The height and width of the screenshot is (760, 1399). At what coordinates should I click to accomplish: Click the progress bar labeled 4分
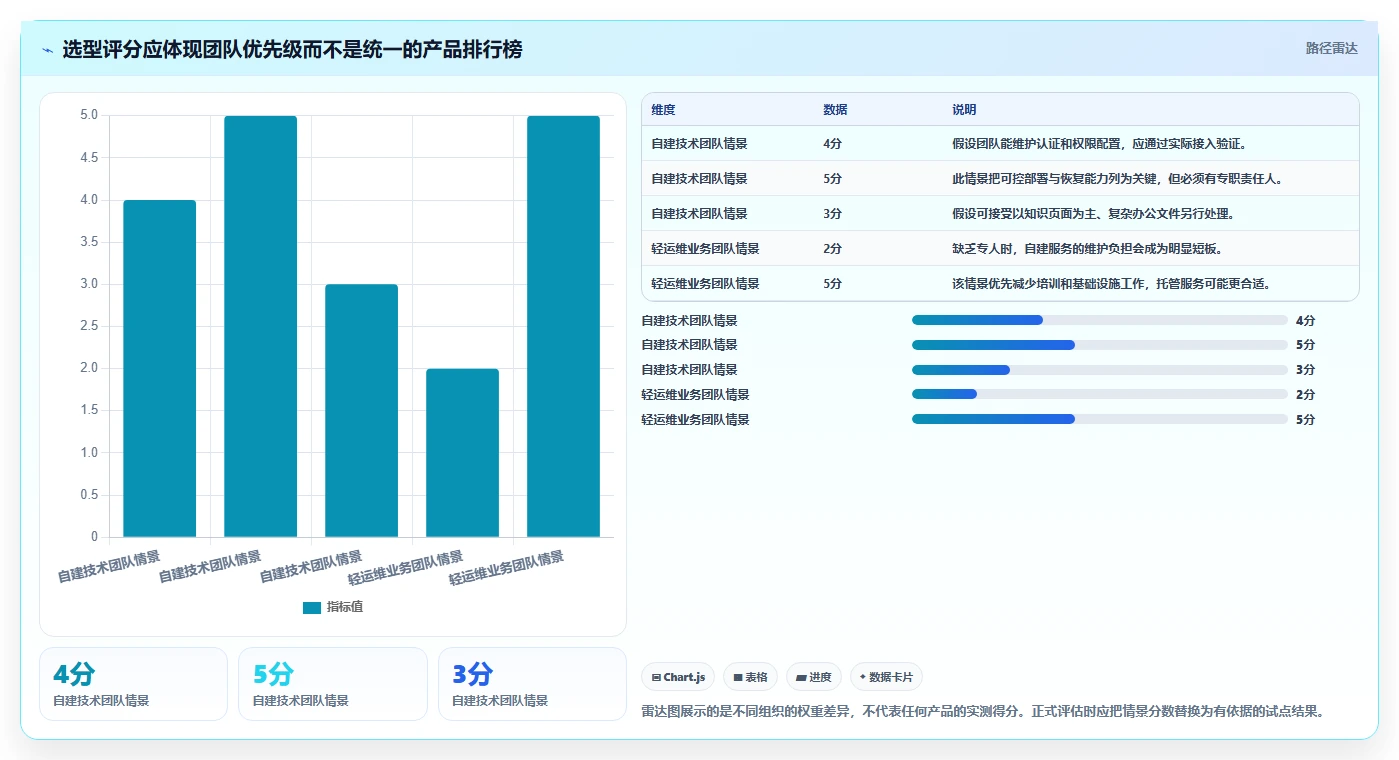[x=1099, y=320]
